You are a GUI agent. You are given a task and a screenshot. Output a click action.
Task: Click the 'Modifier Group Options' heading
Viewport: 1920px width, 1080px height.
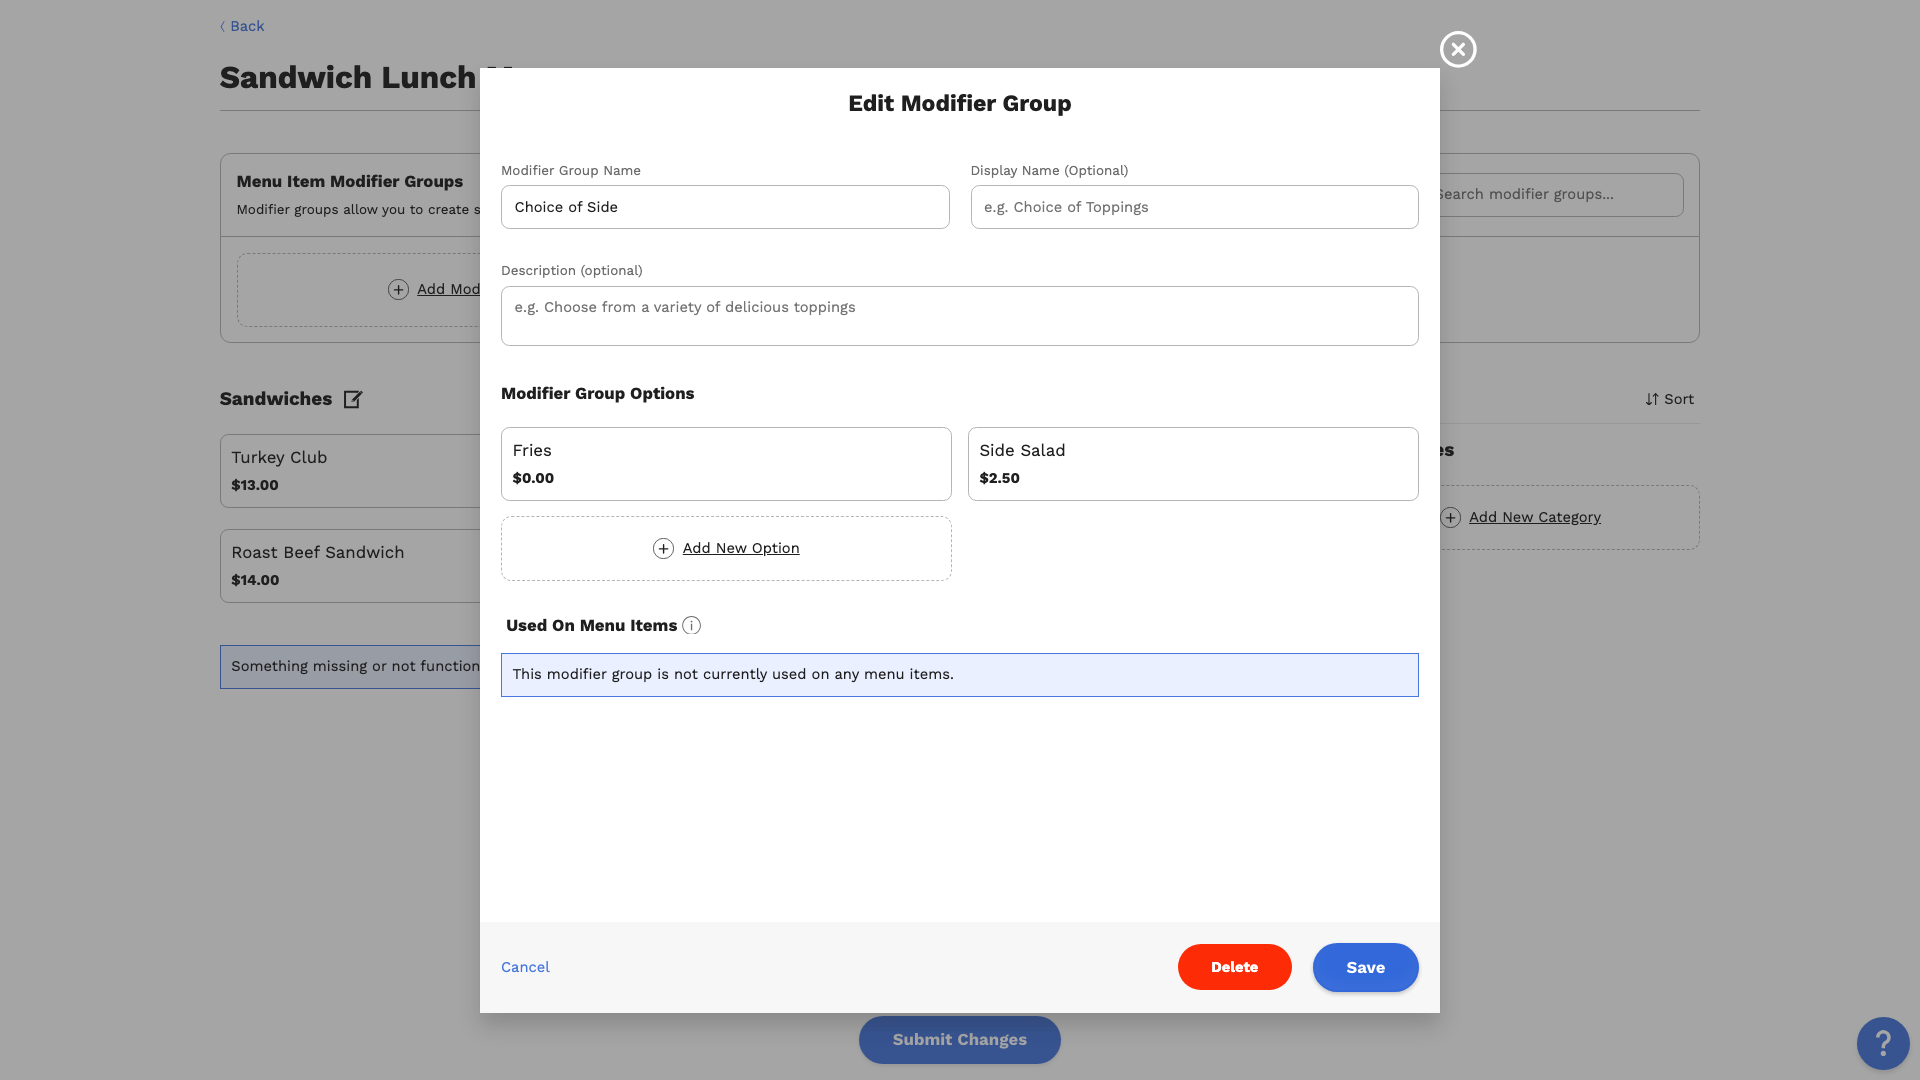coord(597,394)
